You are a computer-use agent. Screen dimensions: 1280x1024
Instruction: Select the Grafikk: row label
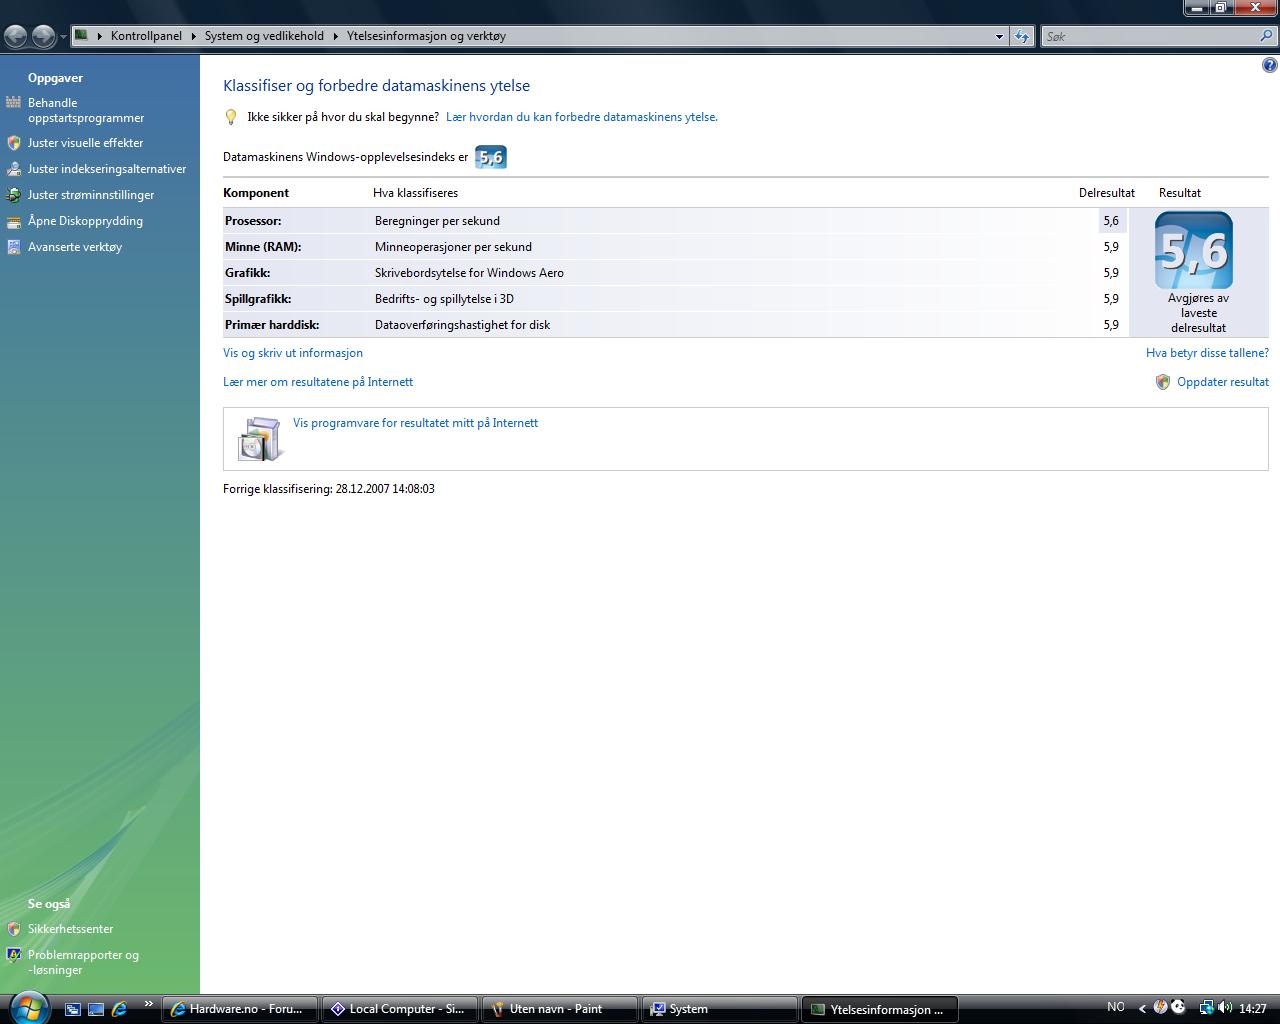[248, 273]
